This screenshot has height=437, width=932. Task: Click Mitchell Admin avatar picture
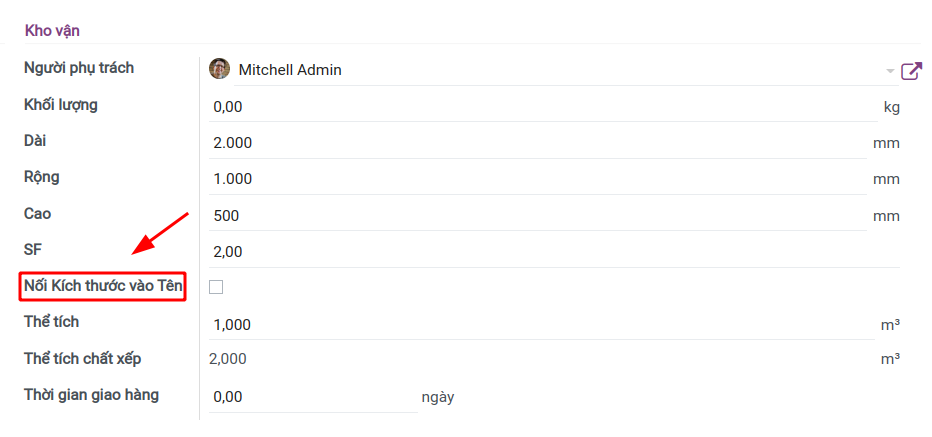click(219, 69)
